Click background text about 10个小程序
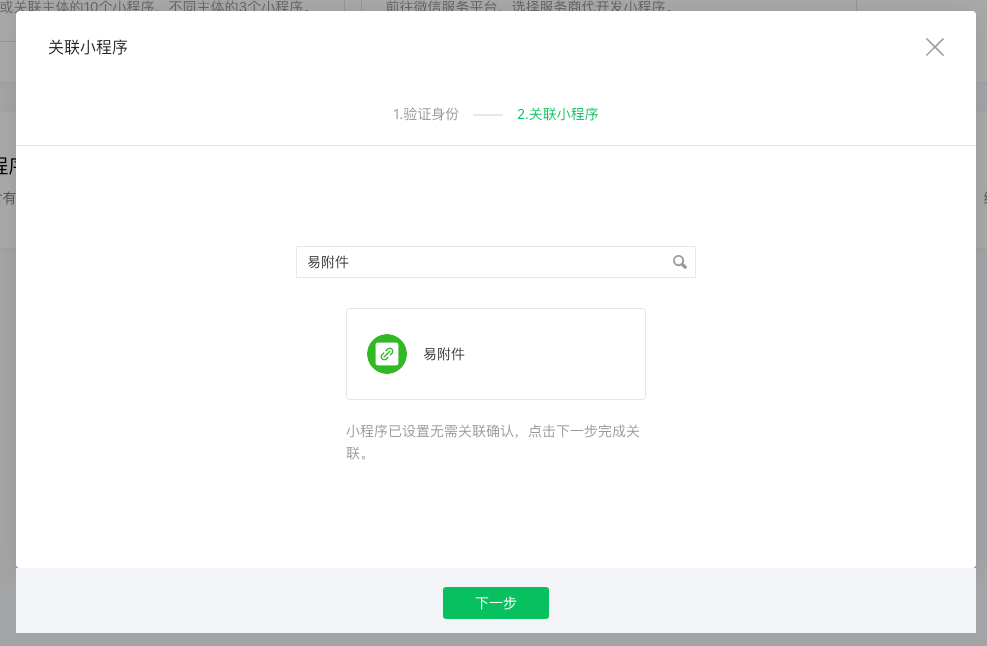Image resolution: width=987 pixels, height=646 pixels. click(x=160, y=6)
